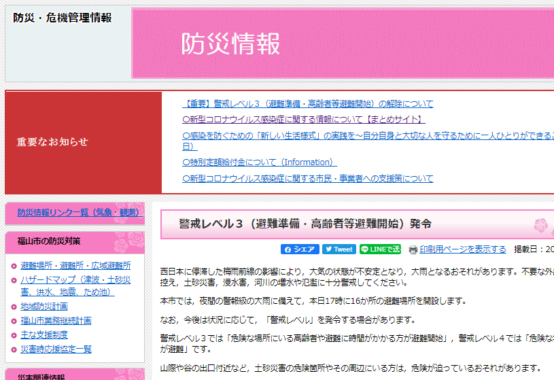Image resolution: width=554 pixels, height=380 pixels.
Task: Open 新型コロナウイルス感染症に関する情報 まとめサイト link
Action: (x=303, y=120)
